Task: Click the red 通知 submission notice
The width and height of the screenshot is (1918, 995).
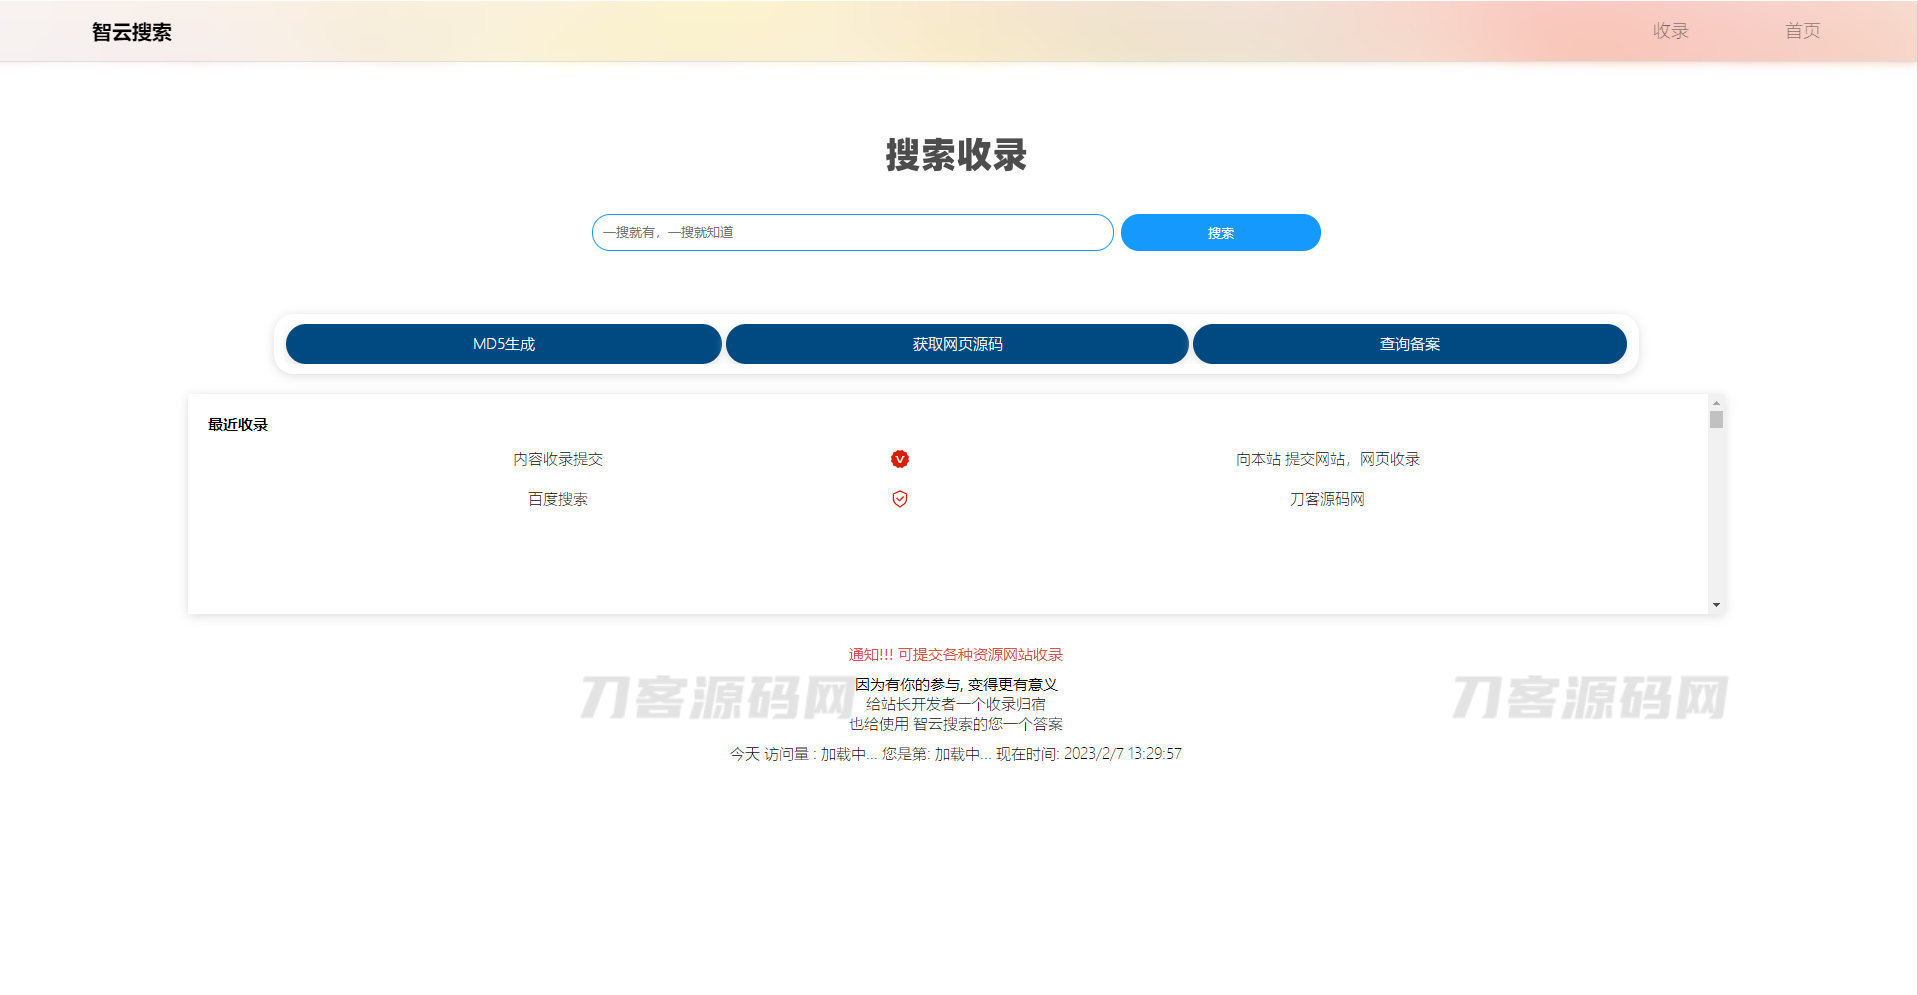Action: coord(954,654)
